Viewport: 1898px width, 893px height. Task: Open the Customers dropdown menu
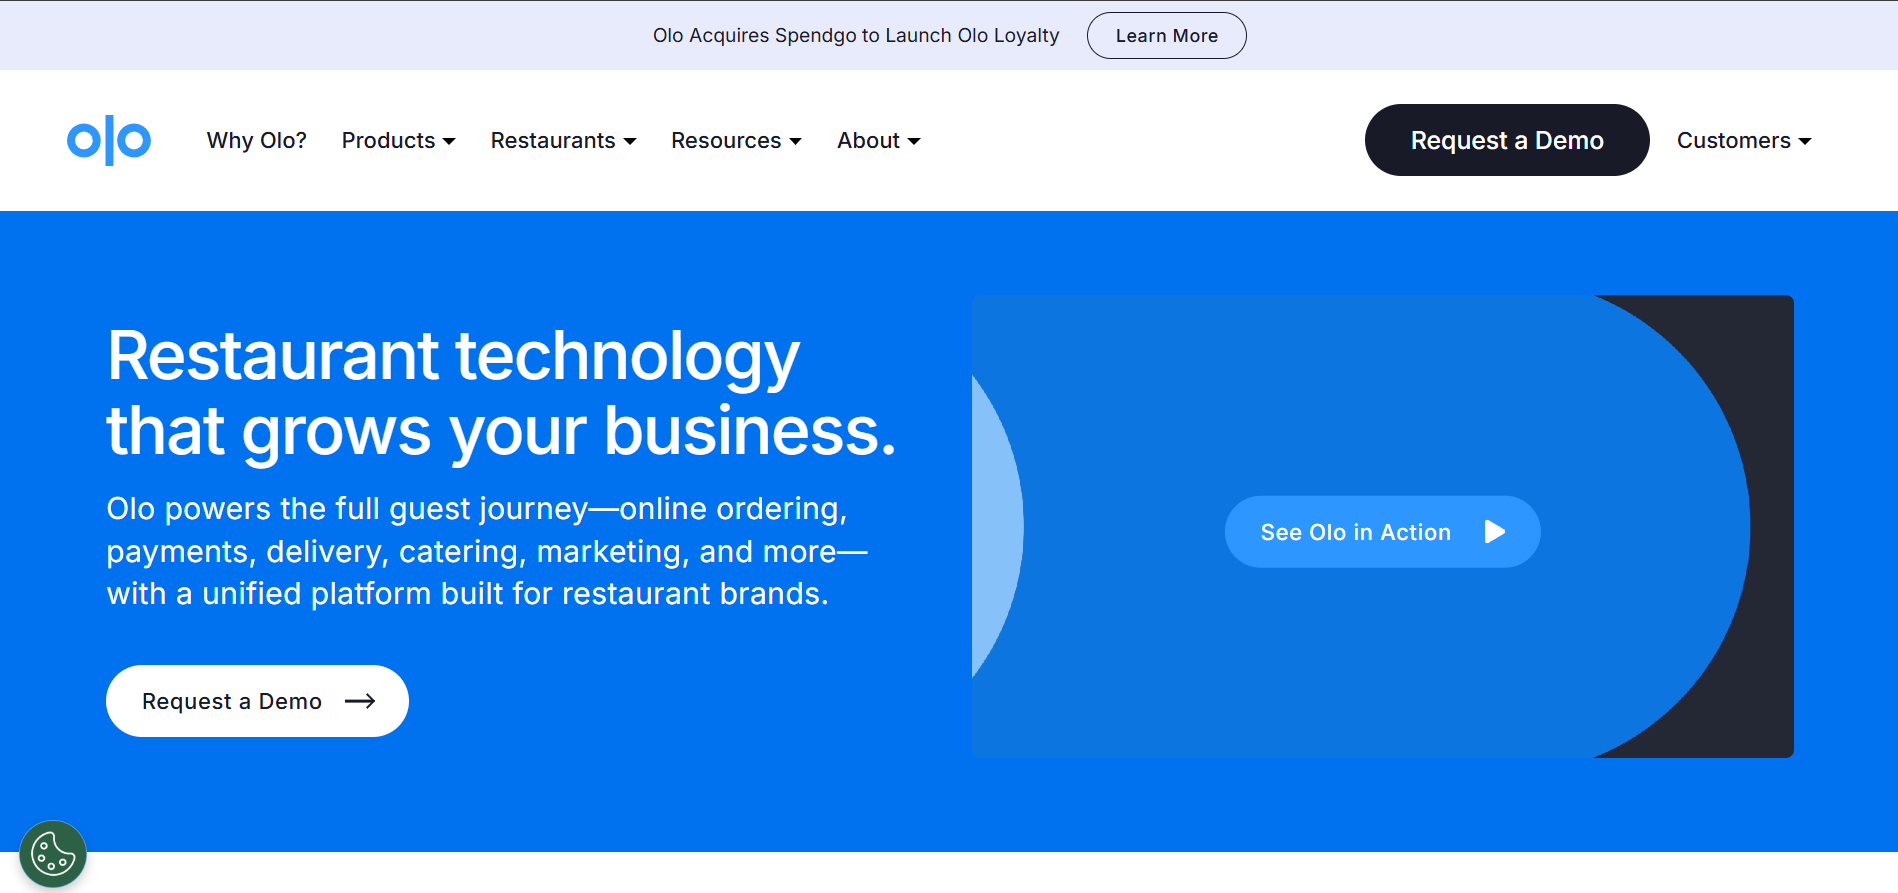[x=1744, y=141]
